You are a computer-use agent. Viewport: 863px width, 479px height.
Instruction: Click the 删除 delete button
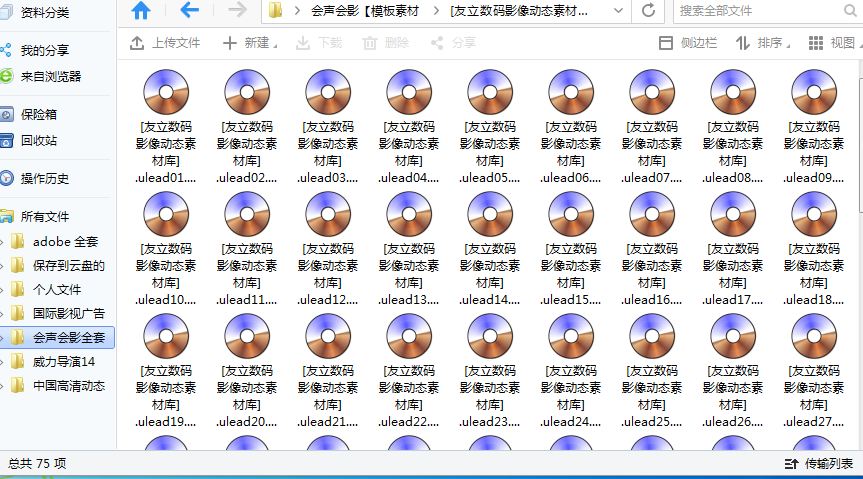pos(385,43)
